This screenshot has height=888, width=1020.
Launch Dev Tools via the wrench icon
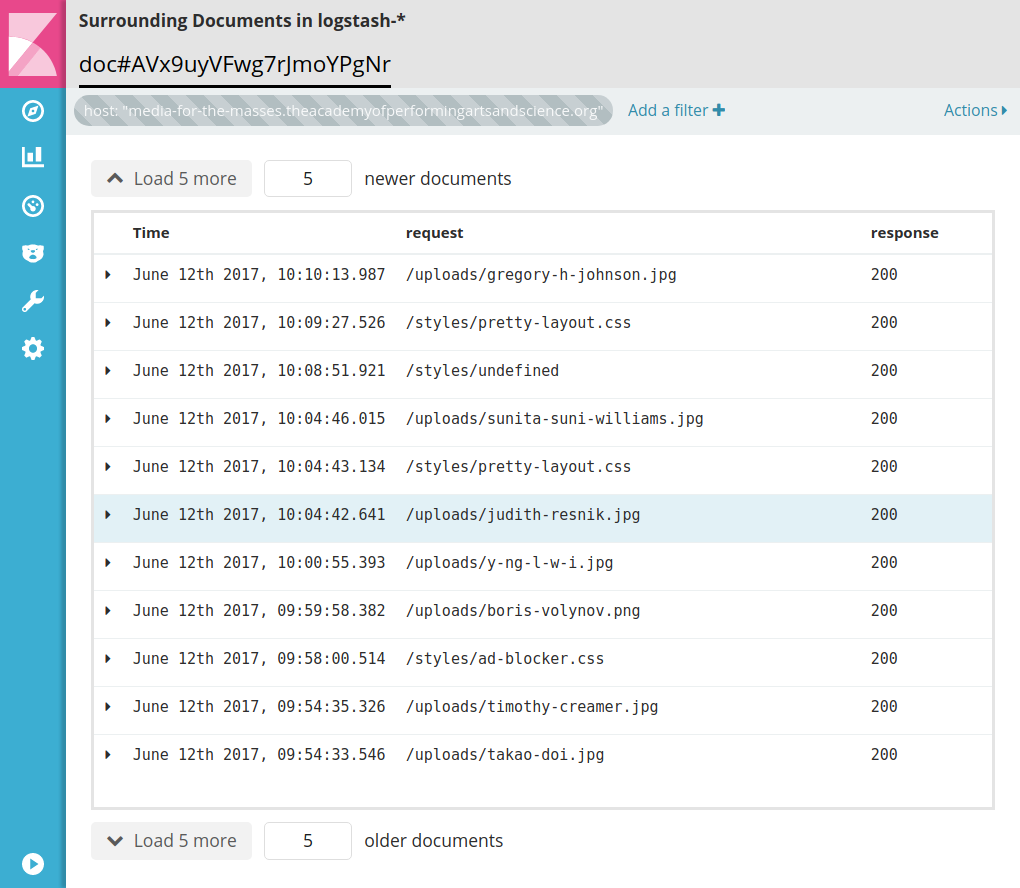[x=32, y=300]
